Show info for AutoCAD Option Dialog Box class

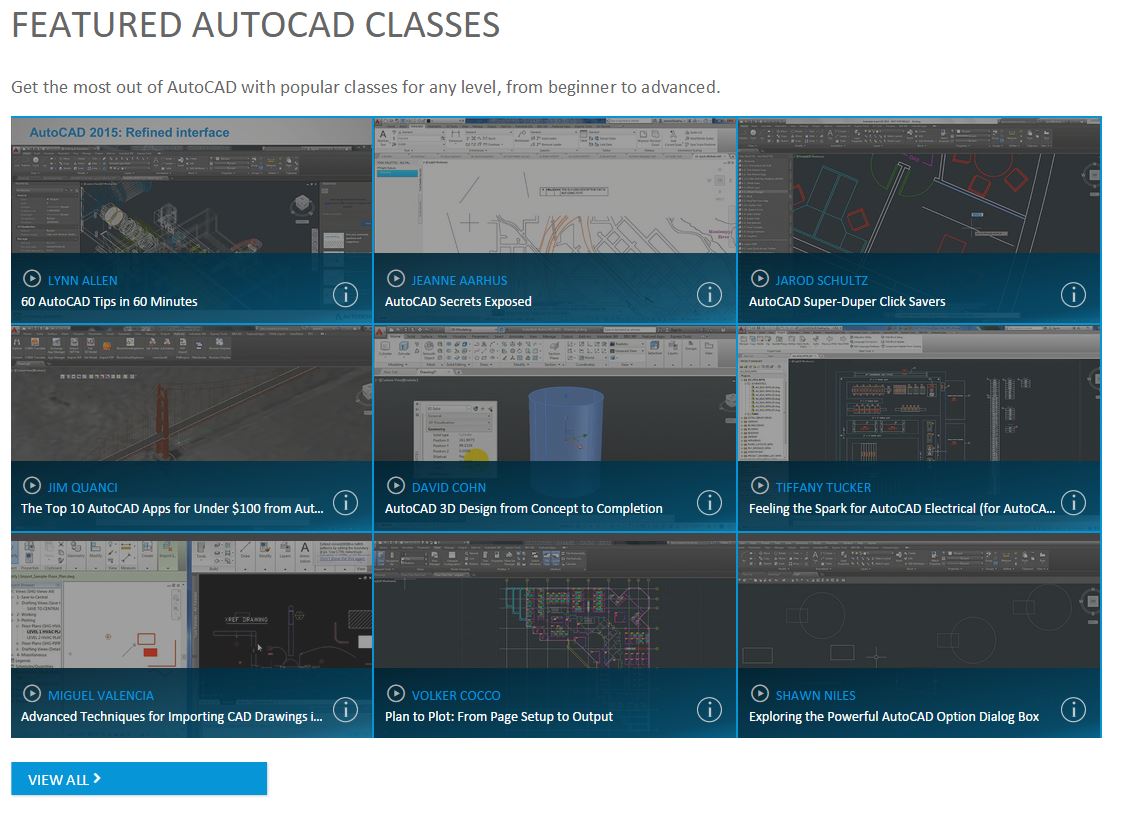point(1073,710)
